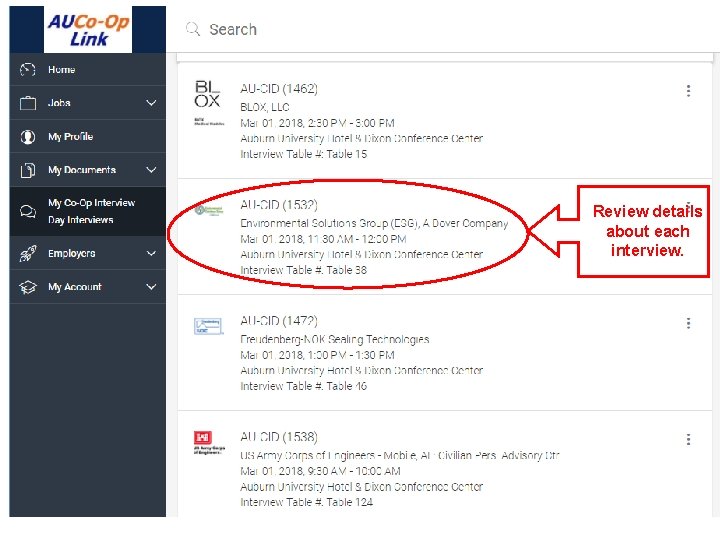720x540 pixels.
Task: Expand the My Account submenu chevron
Action: (x=151, y=287)
